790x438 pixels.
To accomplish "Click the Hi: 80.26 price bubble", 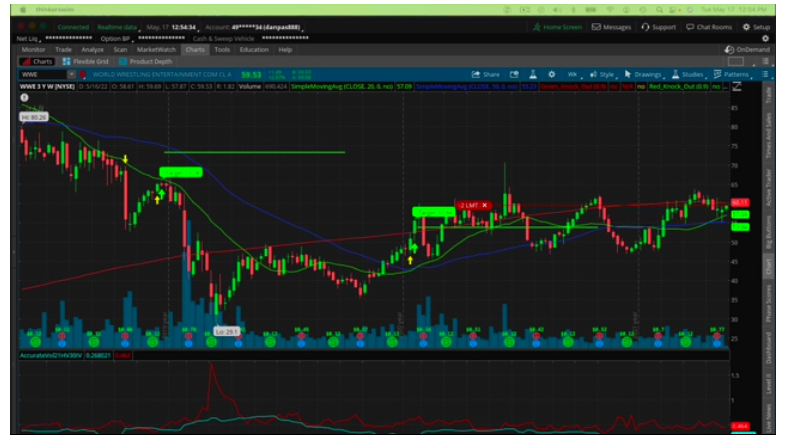I will 34,117.
